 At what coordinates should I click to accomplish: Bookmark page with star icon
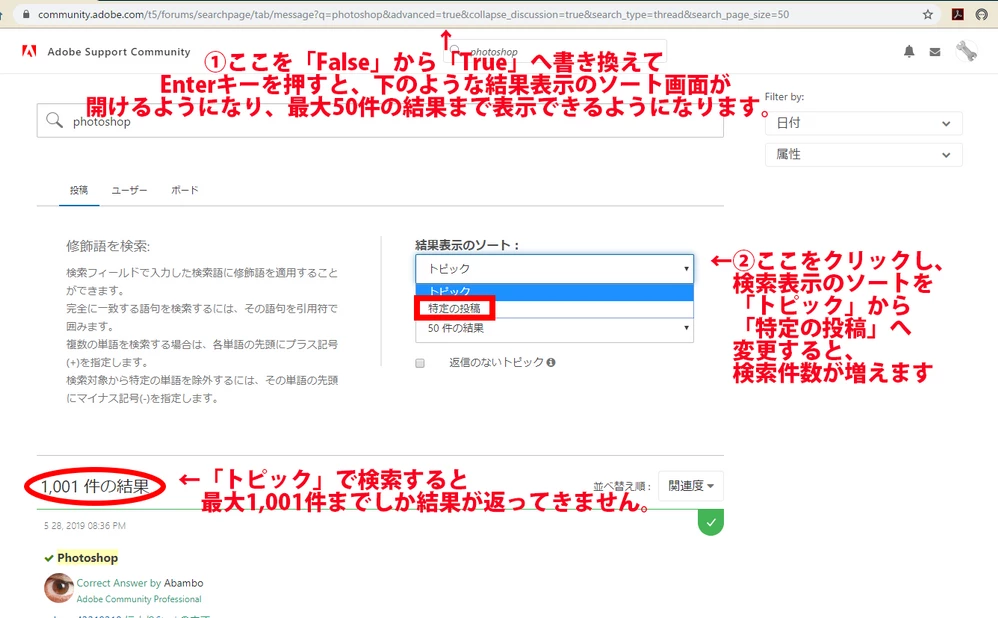(927, 14)
